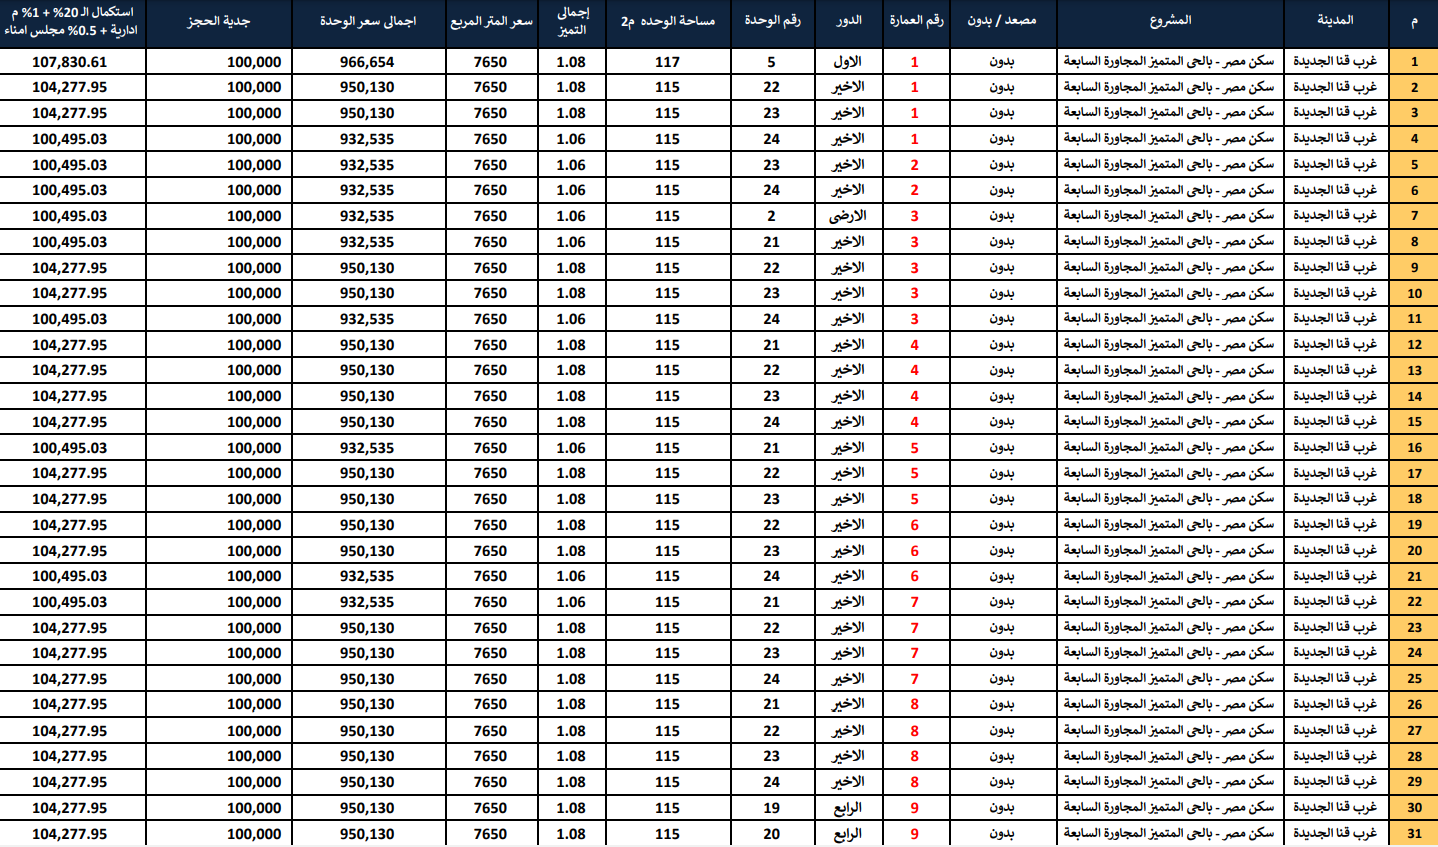
Task: Select unit price 950,130 in row 29
Action: pos(367,782)
